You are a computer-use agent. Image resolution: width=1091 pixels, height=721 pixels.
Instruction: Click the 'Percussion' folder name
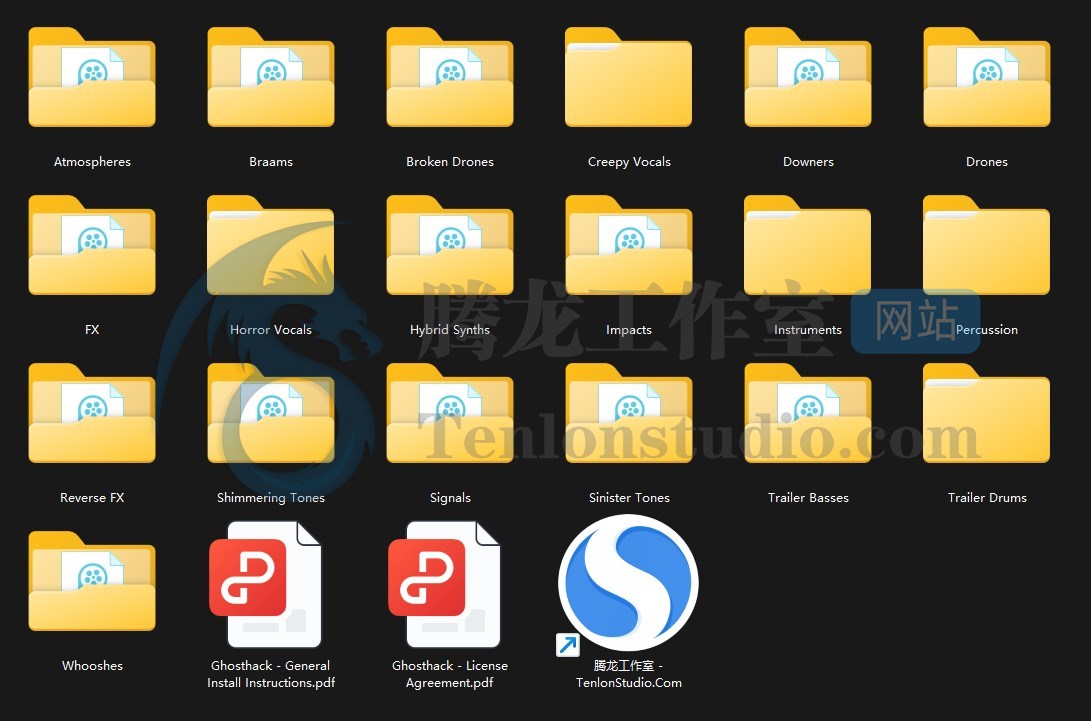987,329
